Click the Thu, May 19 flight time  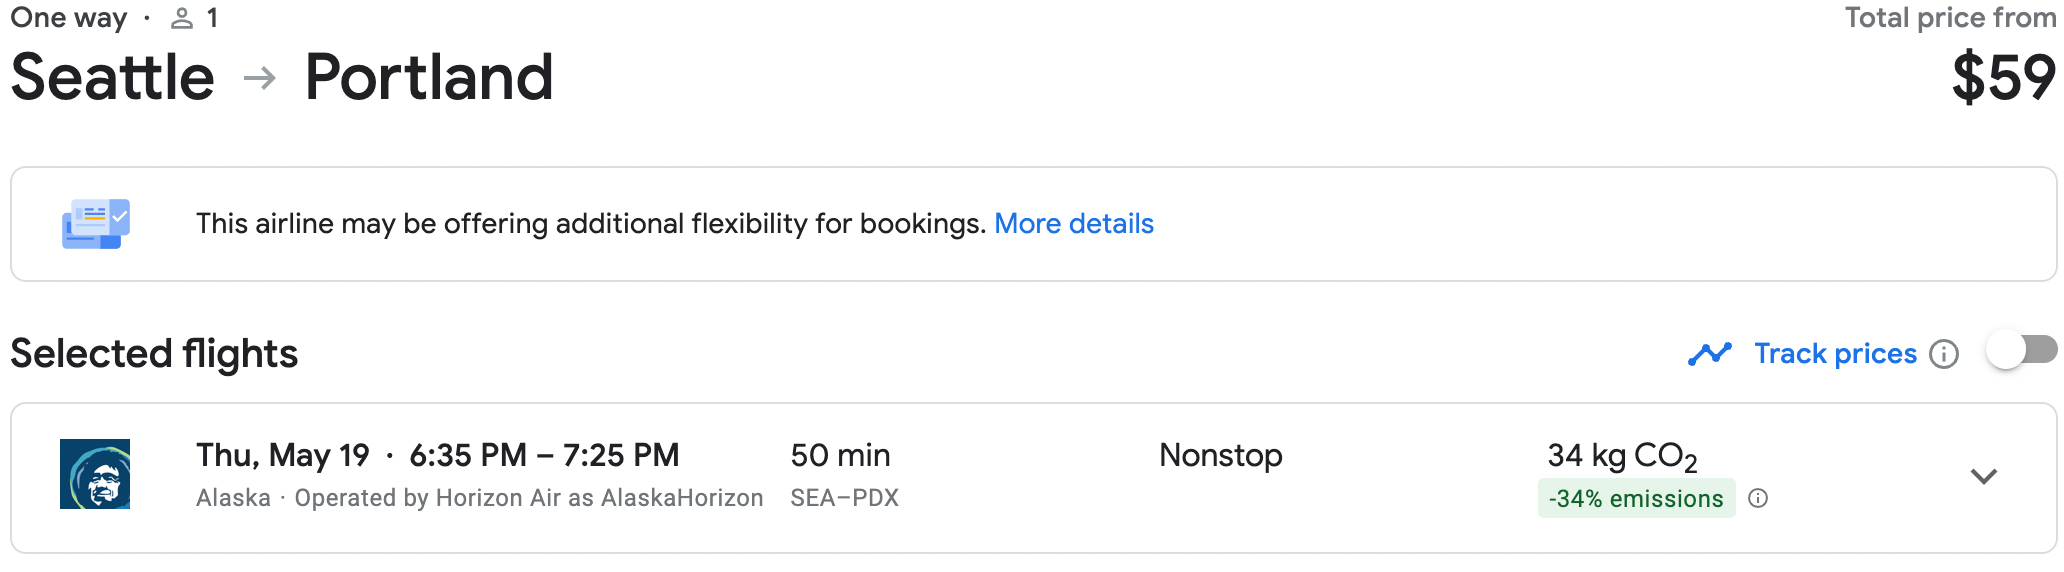(x=438, y=455)
